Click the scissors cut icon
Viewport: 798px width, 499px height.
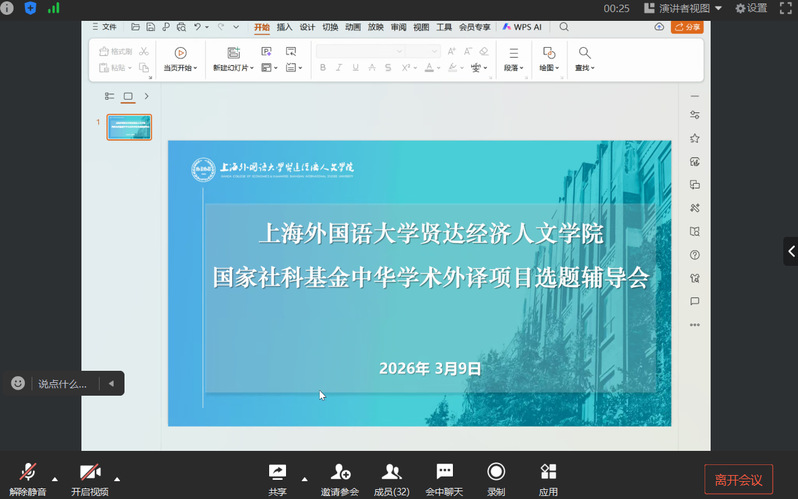(144, 51)
